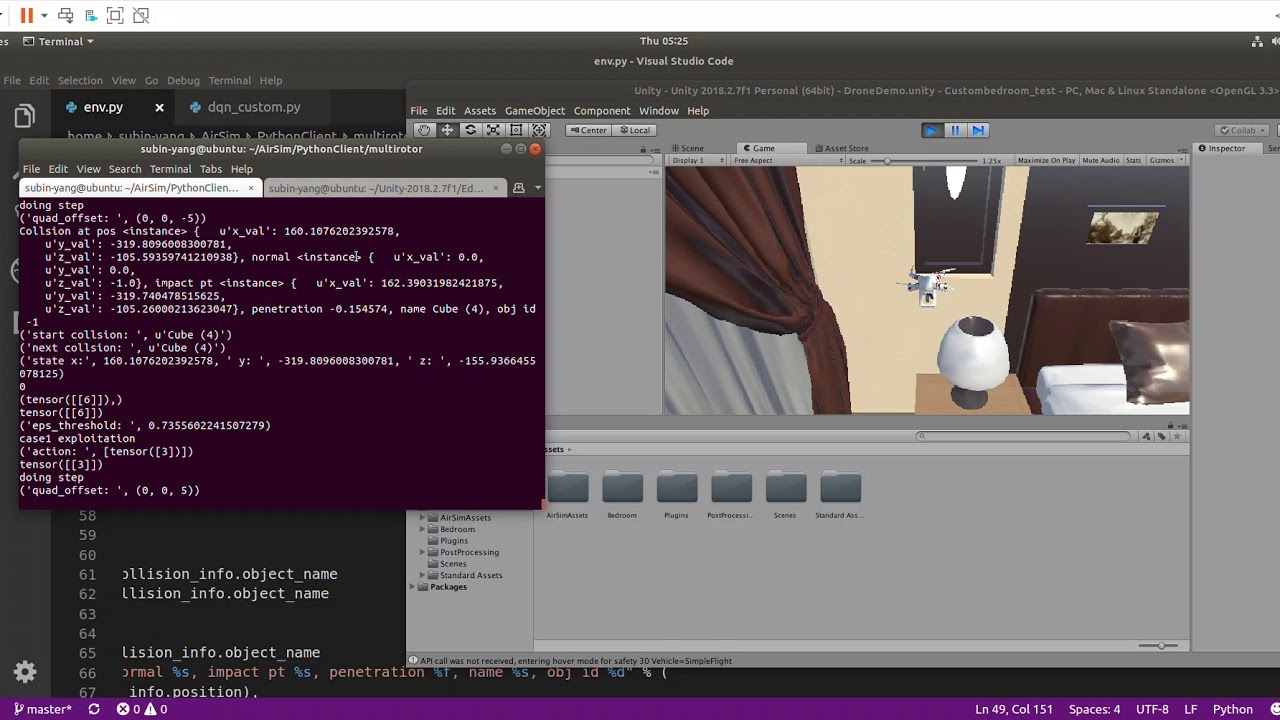Open the Free Aspect dropdown
Screen dimensions: 1280x720
click(790, 160)
